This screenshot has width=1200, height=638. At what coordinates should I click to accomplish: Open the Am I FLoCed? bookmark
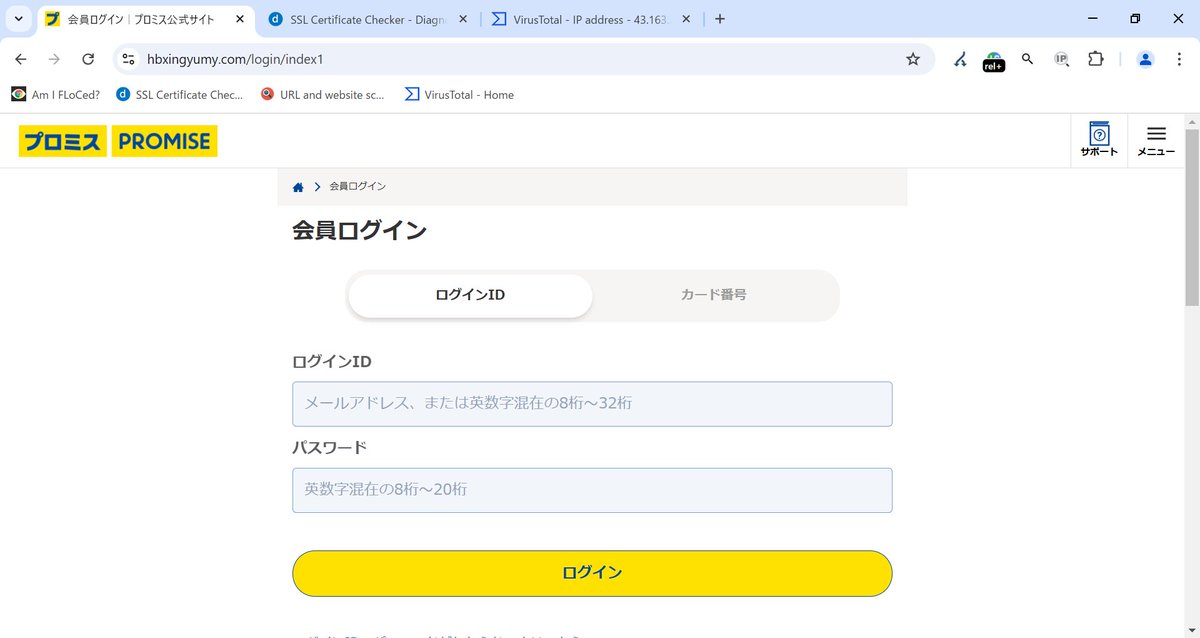tap(56, 95)
